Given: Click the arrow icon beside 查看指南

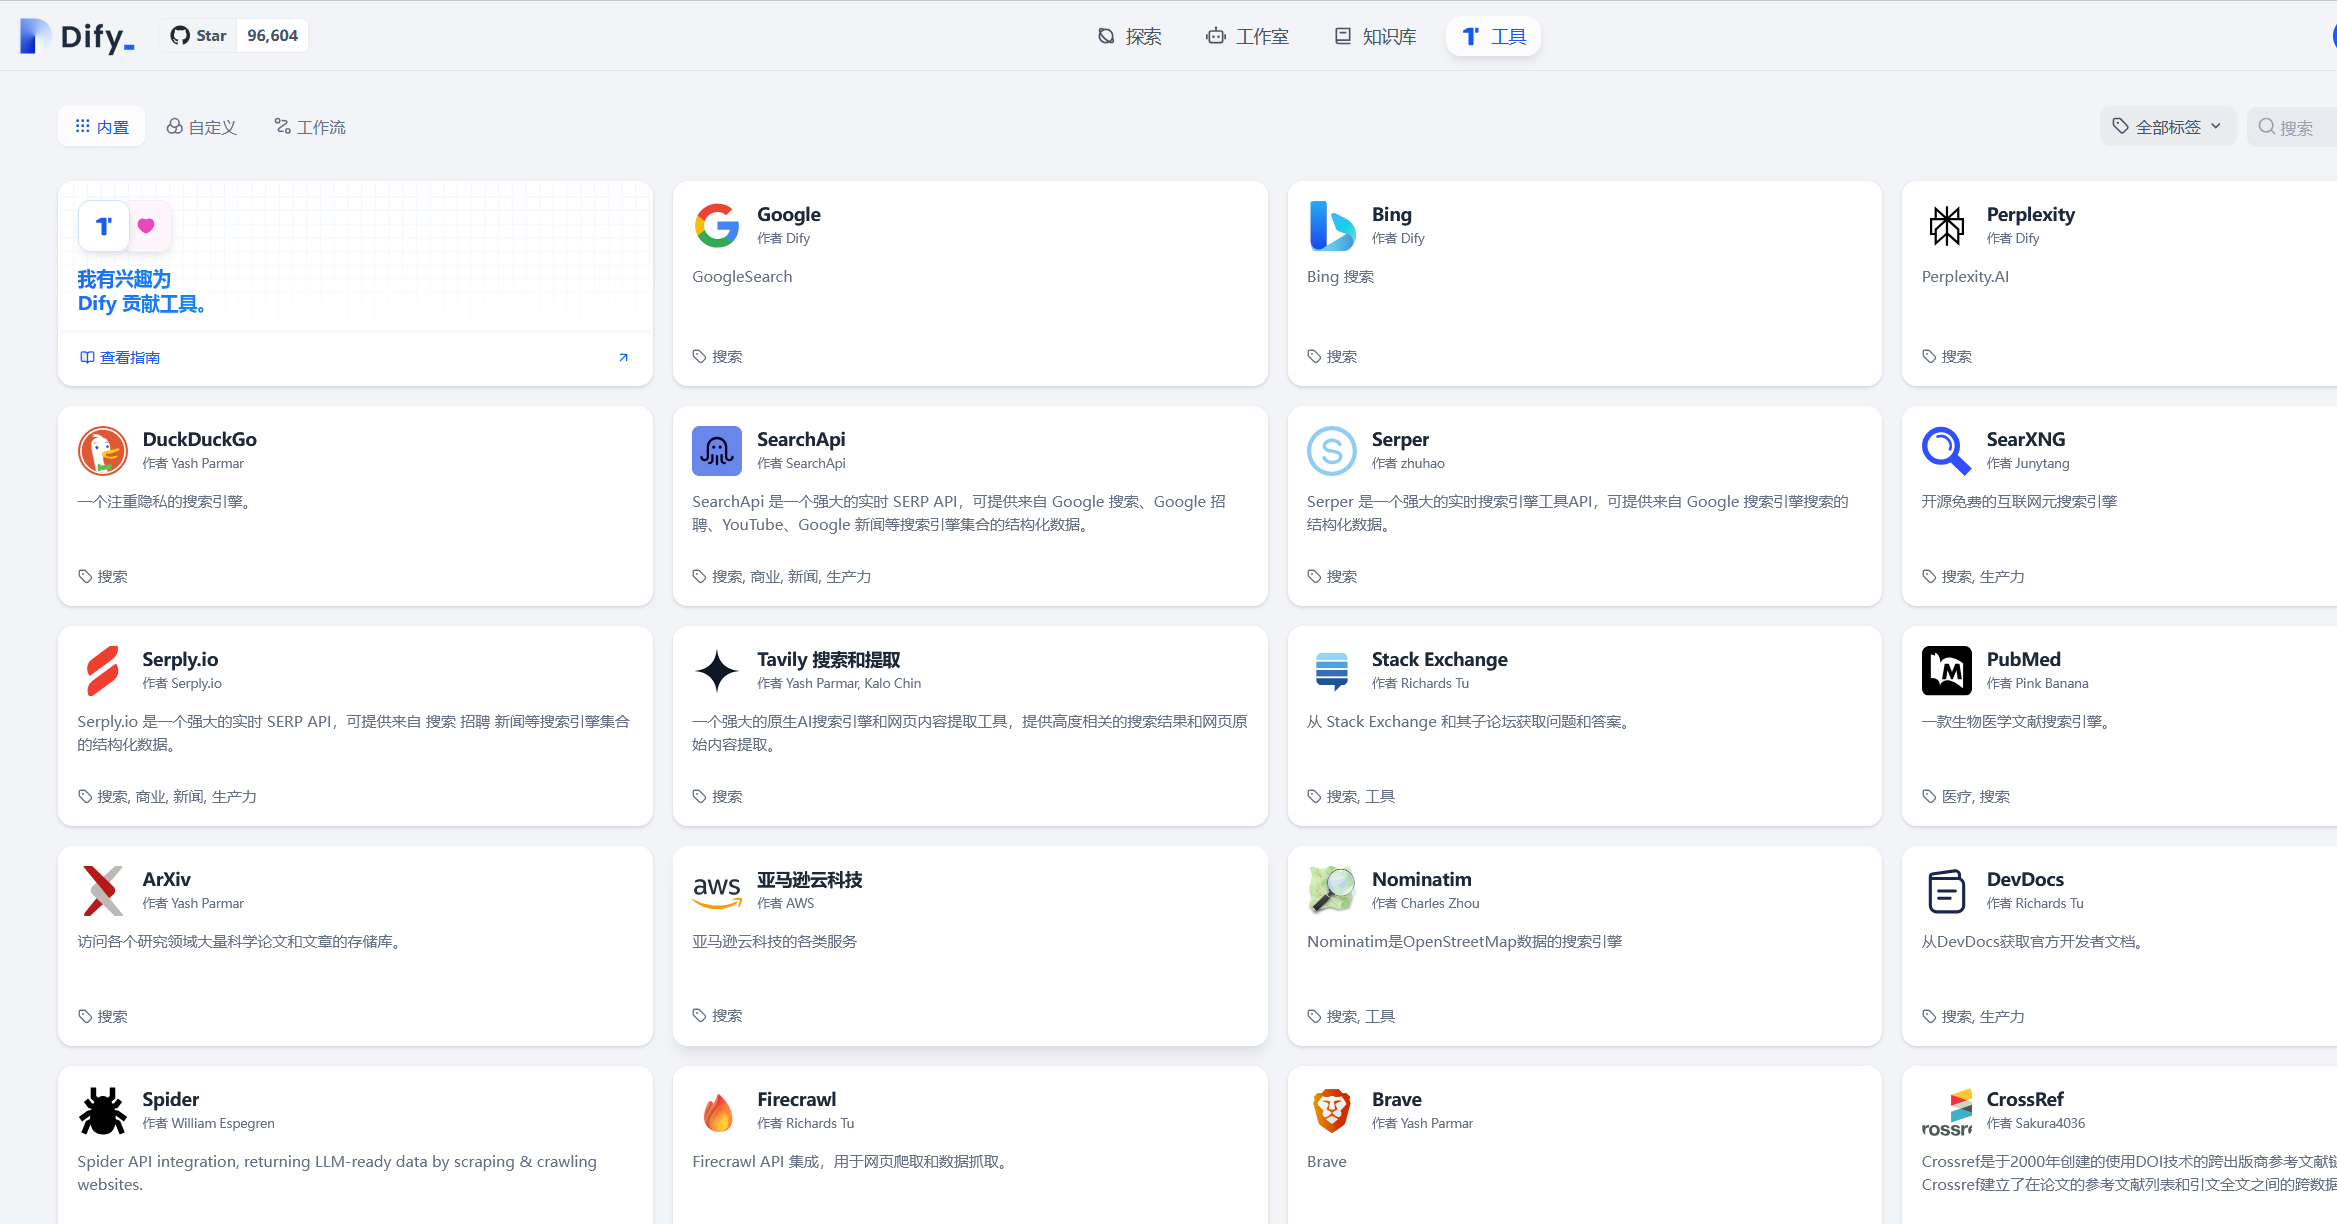Looking at the screenshot, I should [x=623, y=357].
